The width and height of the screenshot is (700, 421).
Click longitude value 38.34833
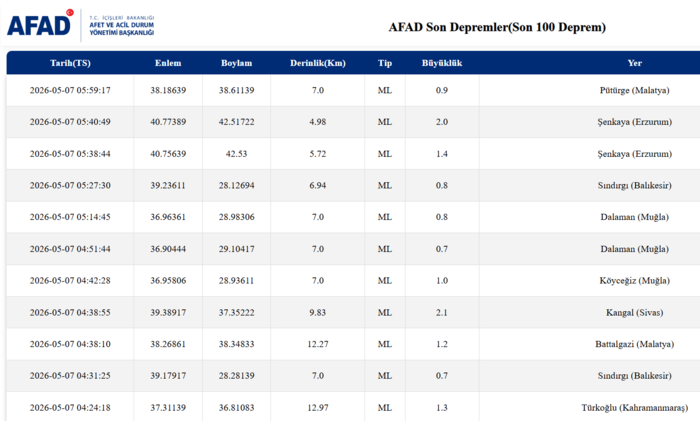tap(236, 344)
